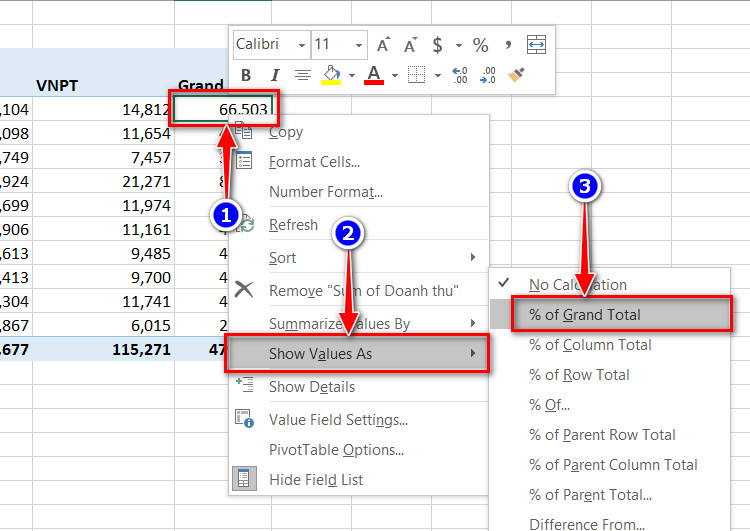Select cell with value 11,974
The image size is (750, 531).
pyautogui.click(x=103, y=205)
